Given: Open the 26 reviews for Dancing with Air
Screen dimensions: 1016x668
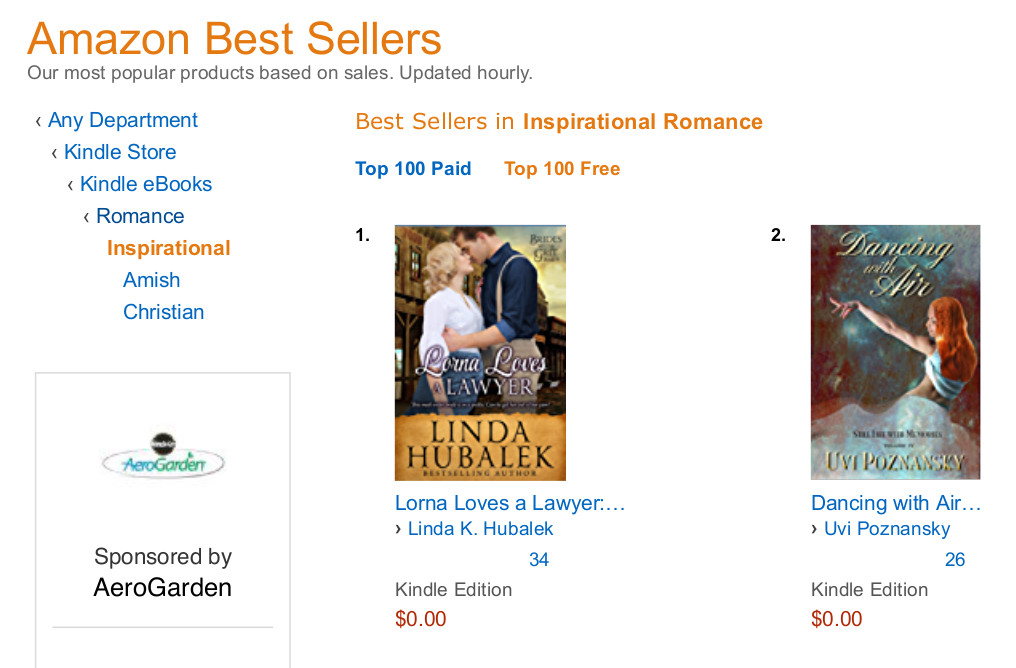Looking at the screenshot, I should pos(955,560).
